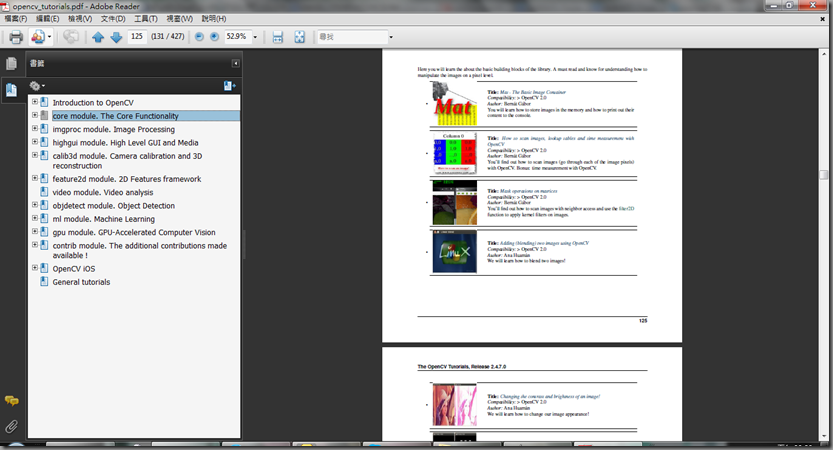
Task: Open the attachments paperclip icon
Action: (x=11, y=426)
